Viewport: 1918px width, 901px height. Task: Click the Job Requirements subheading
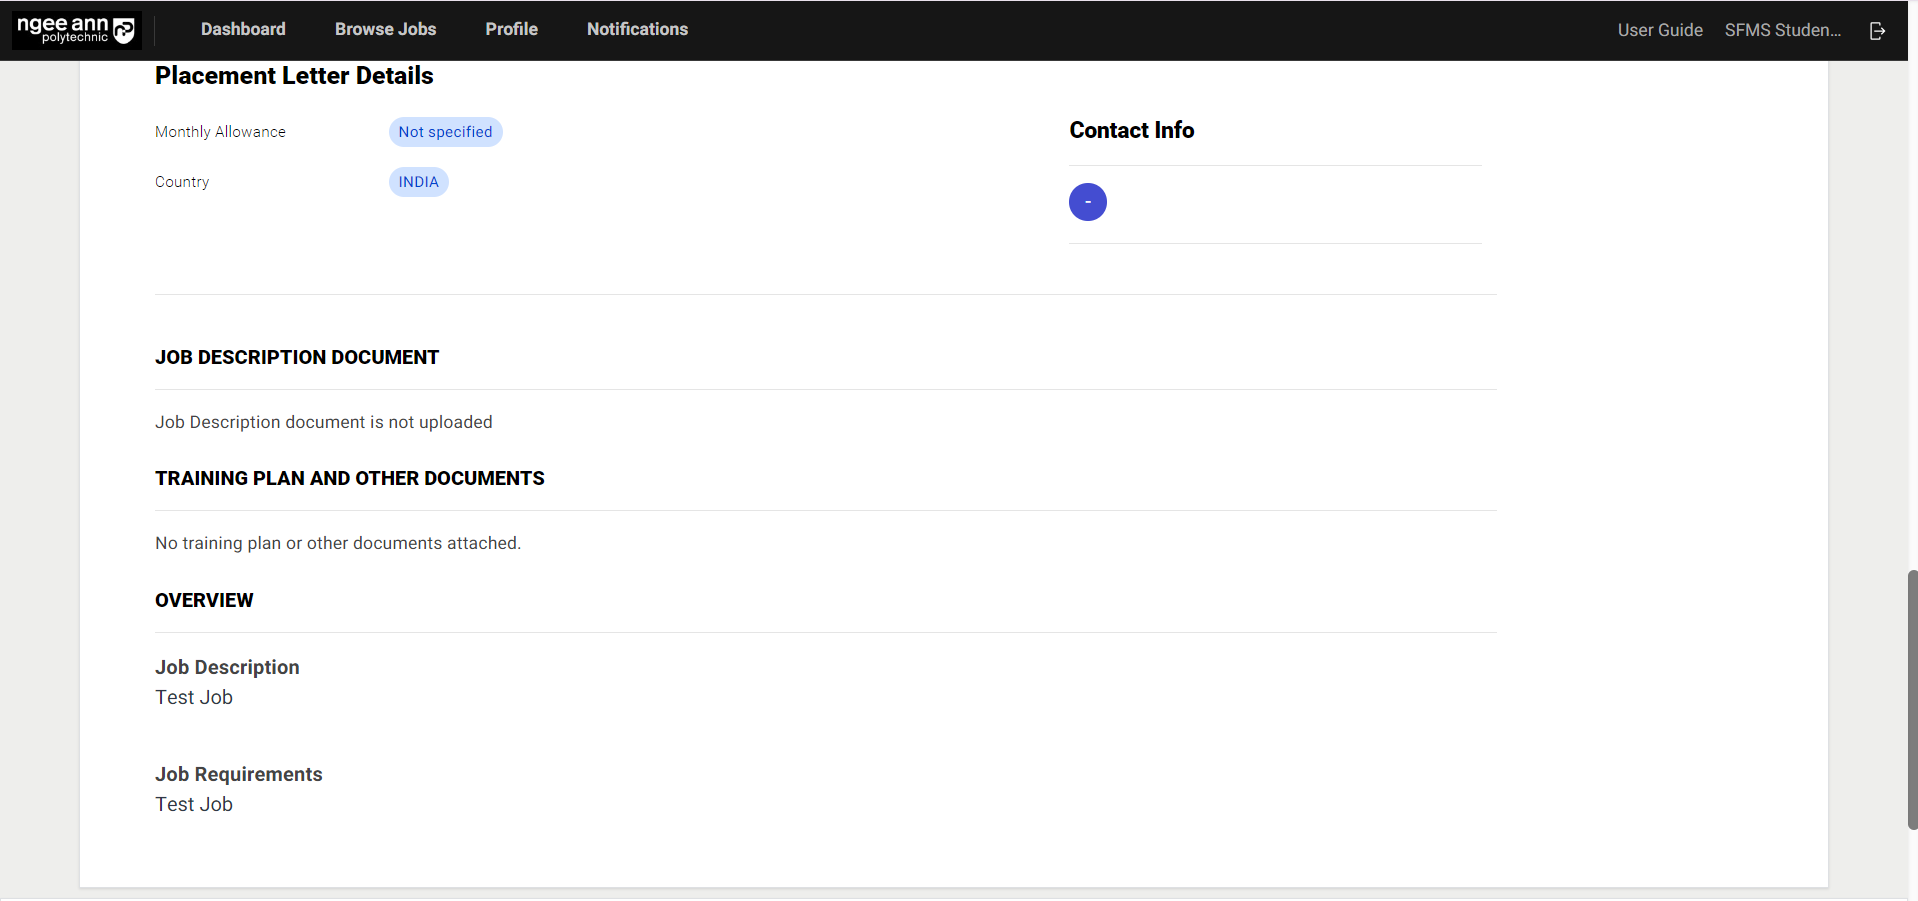tap(238, 774)
